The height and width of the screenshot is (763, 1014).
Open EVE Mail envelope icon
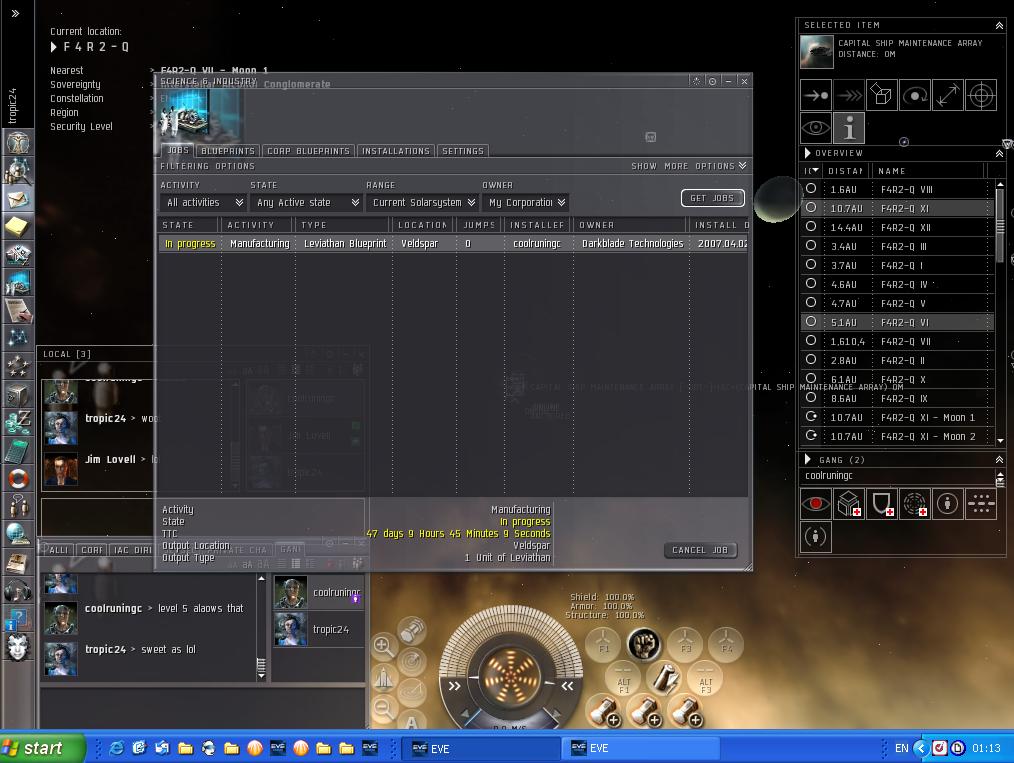click(x=17, y=199)
